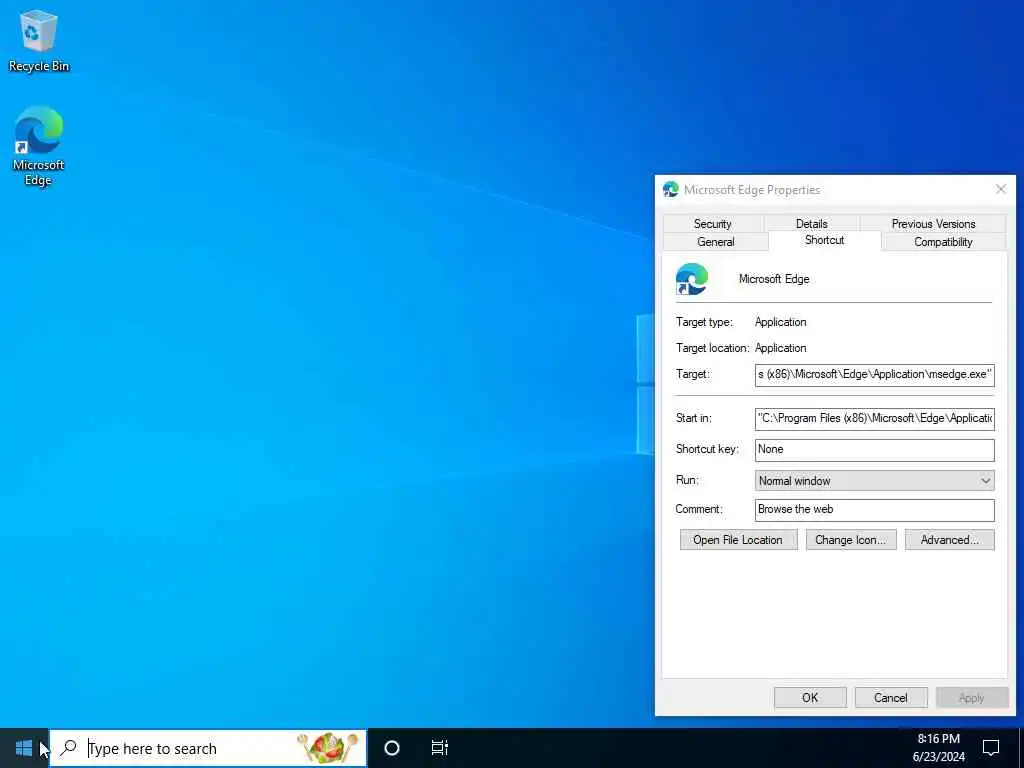Open the Advanced shortcut options
1024x768 pixels.
[x=950, y=540]
